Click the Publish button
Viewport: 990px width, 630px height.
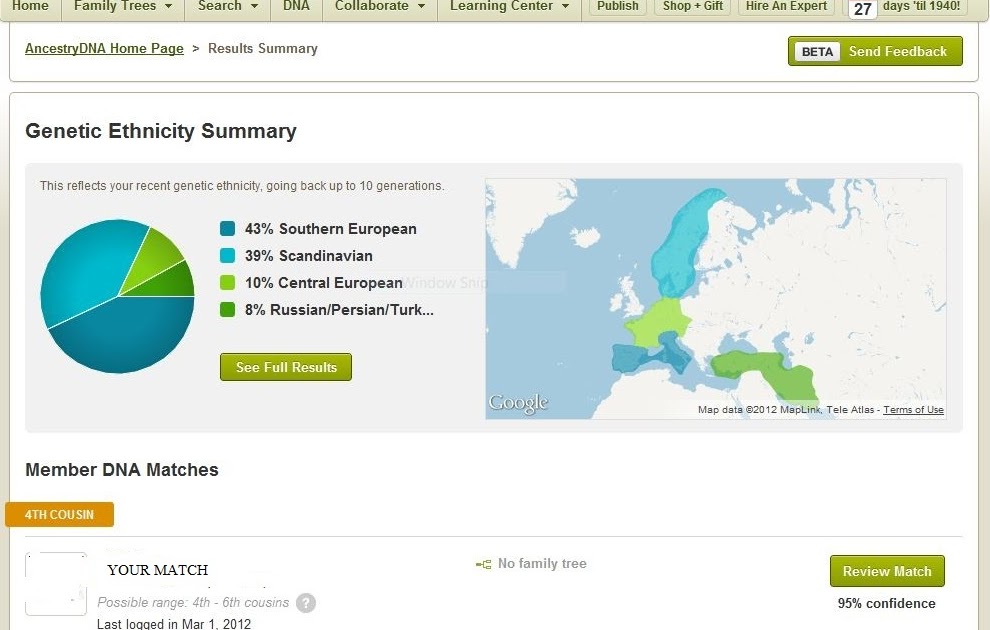tap(617, 6)
